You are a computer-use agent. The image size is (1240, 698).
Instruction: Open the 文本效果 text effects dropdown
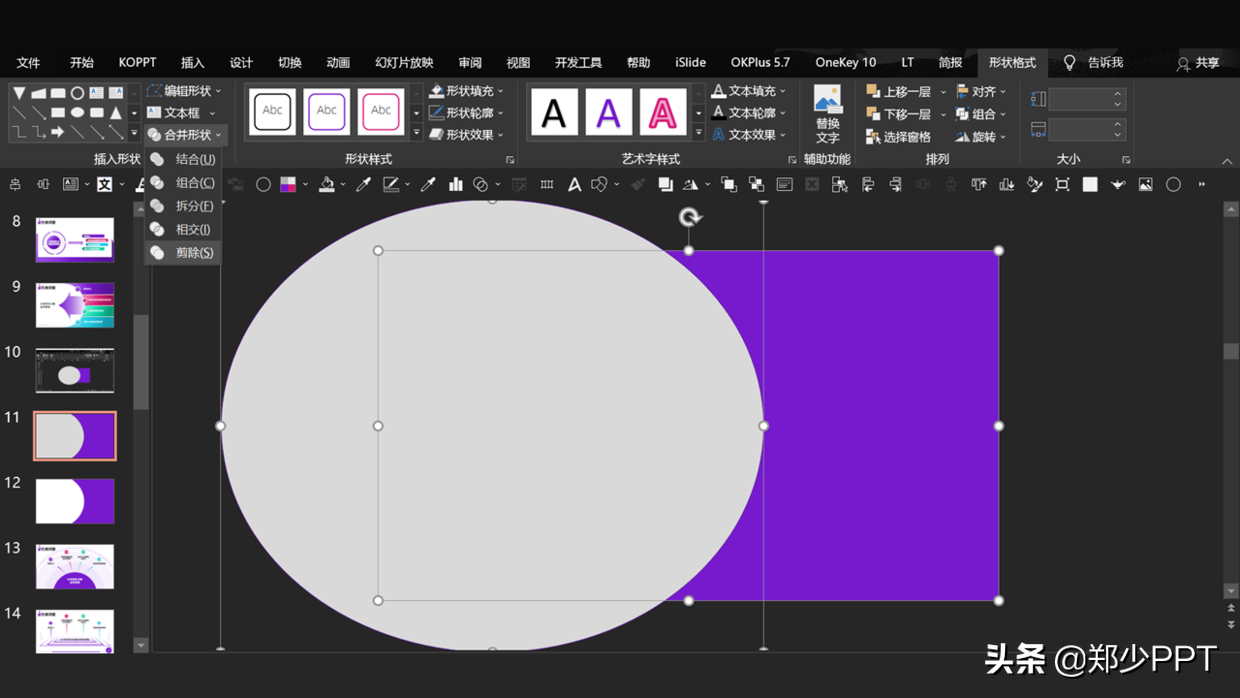coord(750,135)
